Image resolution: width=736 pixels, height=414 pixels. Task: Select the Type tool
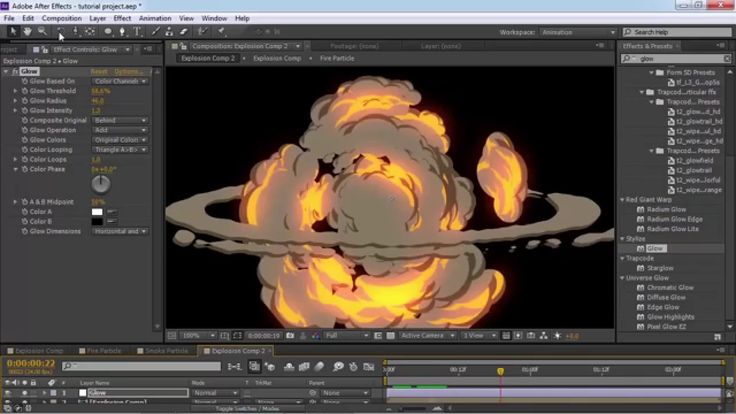pyautogui.click(x=137, y=31)
